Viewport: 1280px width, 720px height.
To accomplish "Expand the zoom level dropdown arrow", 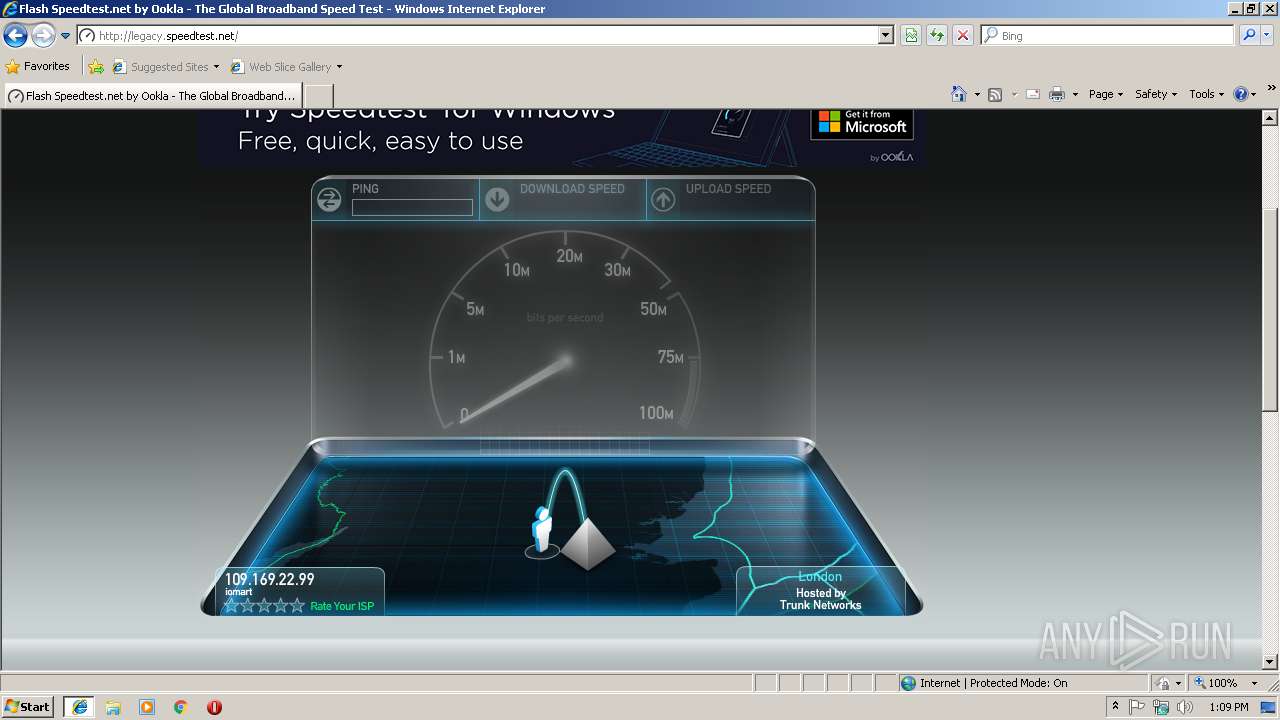I will click(1254, 683).
